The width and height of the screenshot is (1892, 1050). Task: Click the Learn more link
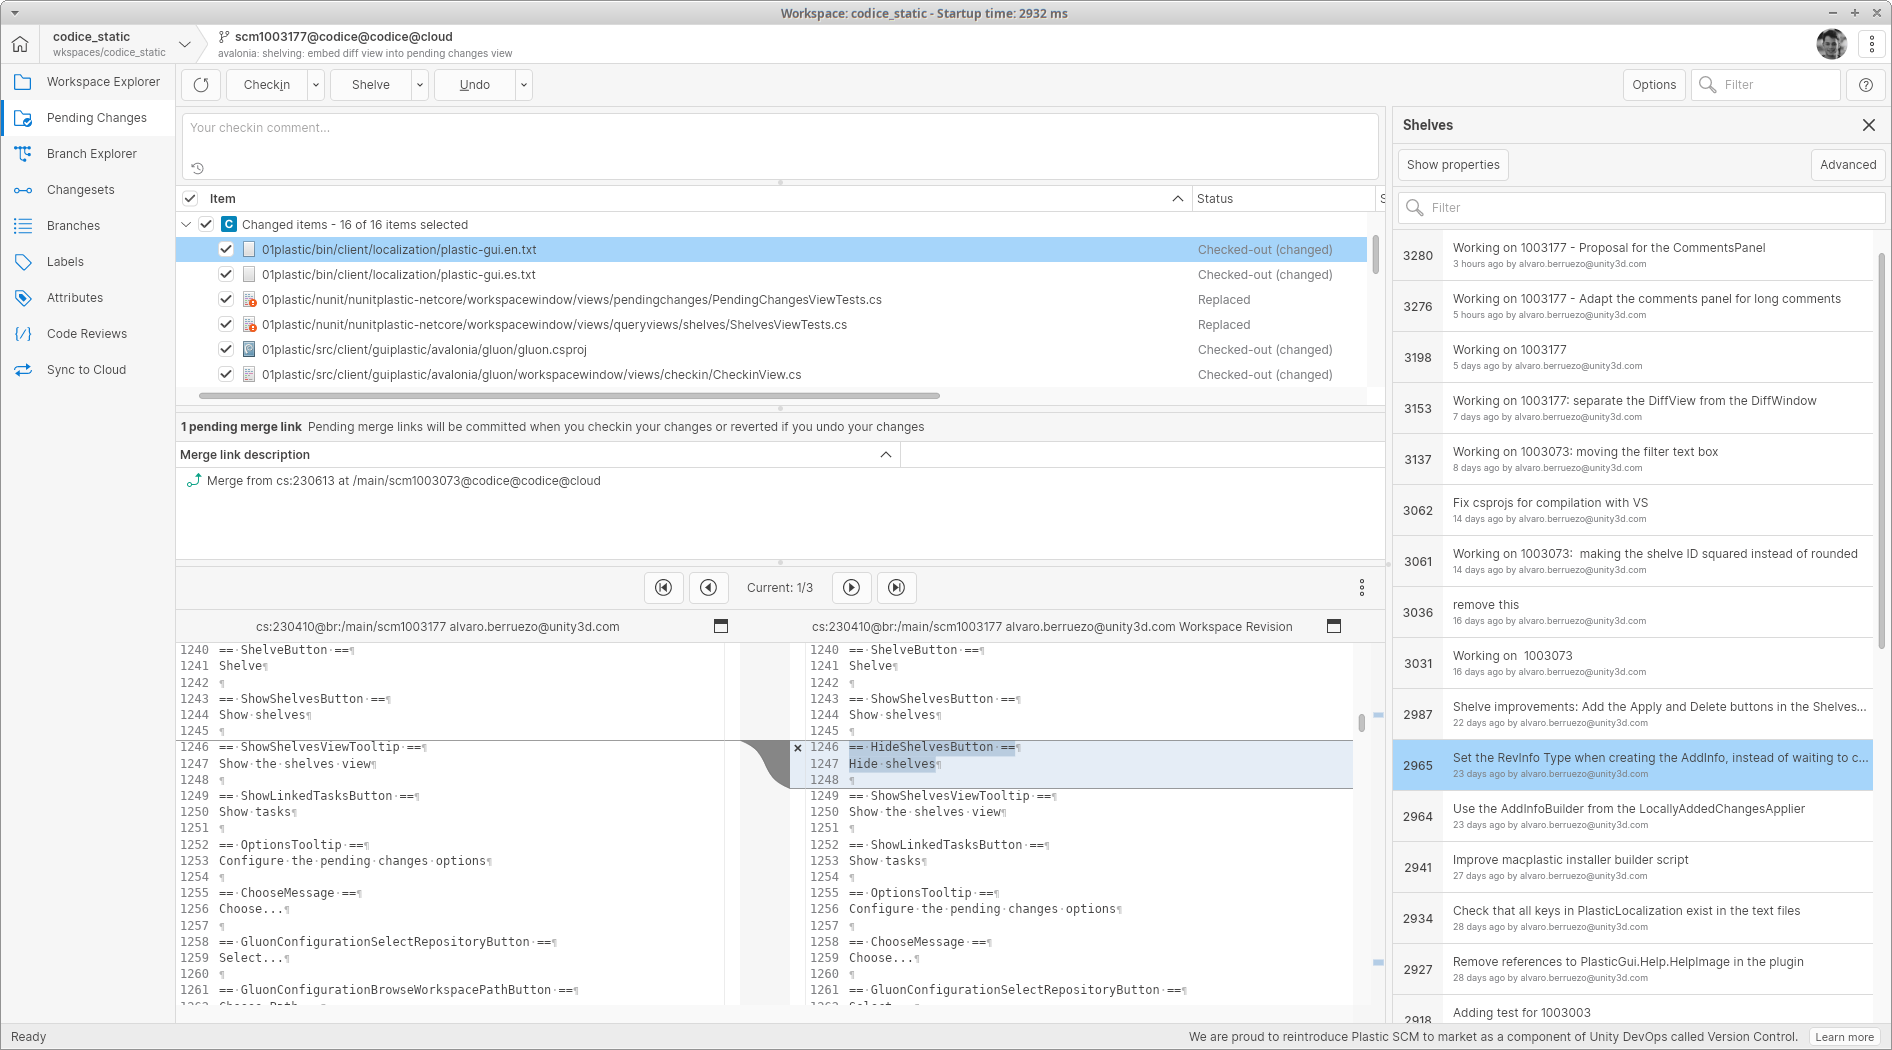pyautogui.click(x=1843, y=1037)
